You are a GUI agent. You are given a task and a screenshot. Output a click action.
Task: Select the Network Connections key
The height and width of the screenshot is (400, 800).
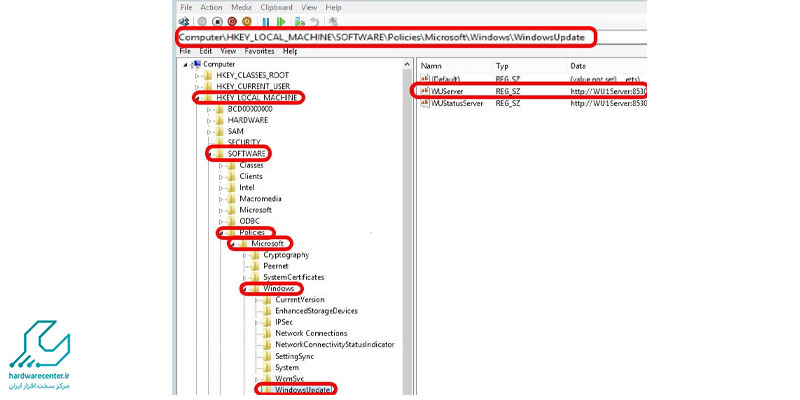coord(311,333)
